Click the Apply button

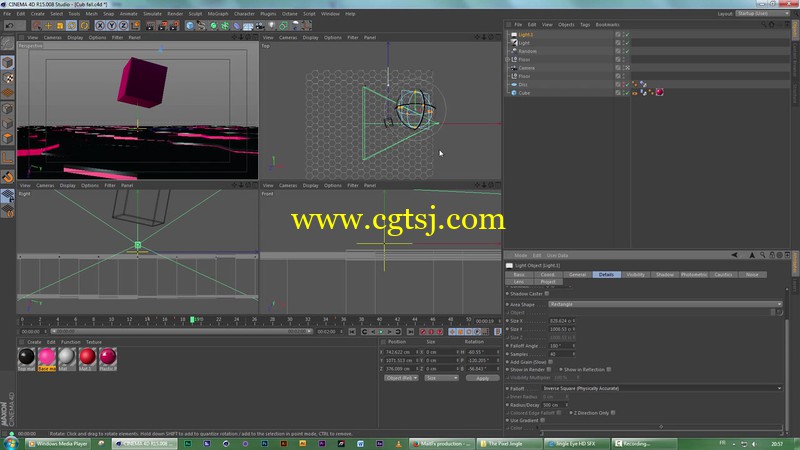click(482, 378)
